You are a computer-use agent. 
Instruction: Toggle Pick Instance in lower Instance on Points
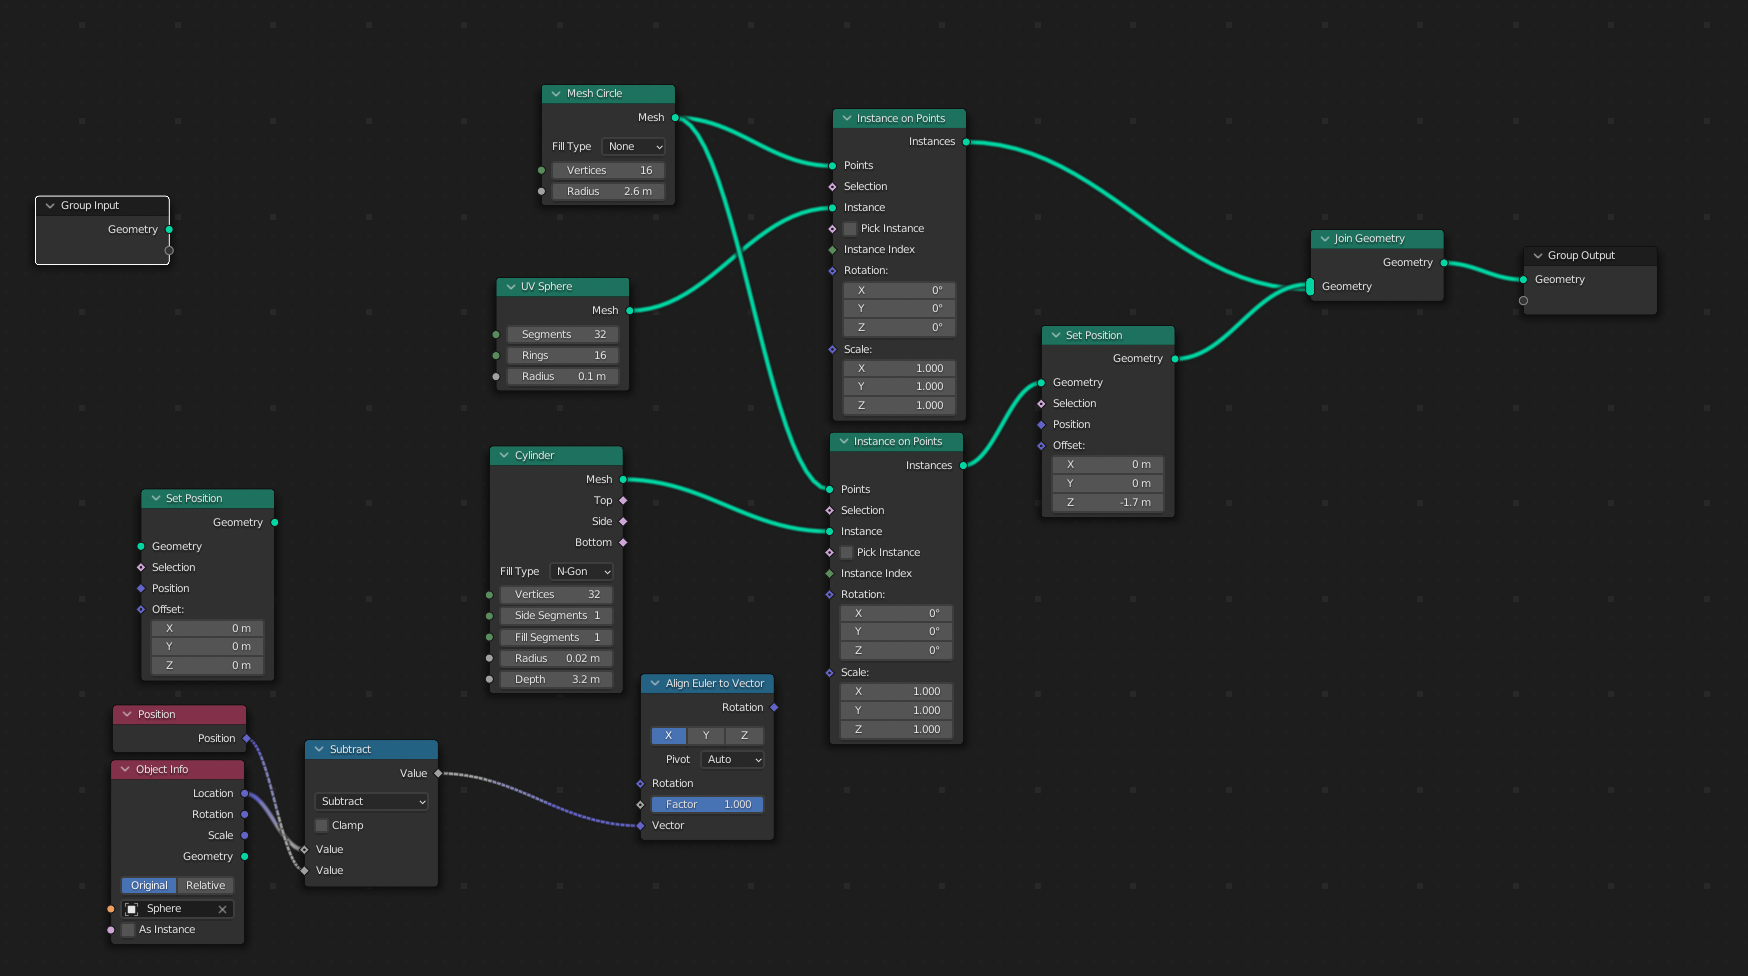pyautogui.click(x=846, y=553)
